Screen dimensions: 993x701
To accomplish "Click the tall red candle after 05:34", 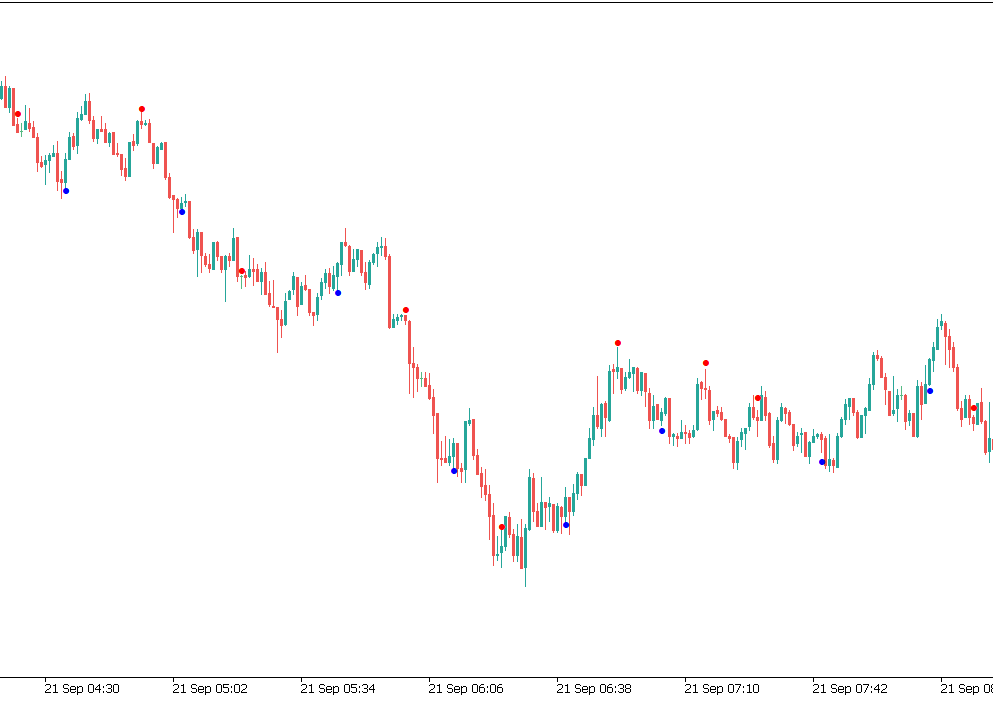I will (390, 290).
